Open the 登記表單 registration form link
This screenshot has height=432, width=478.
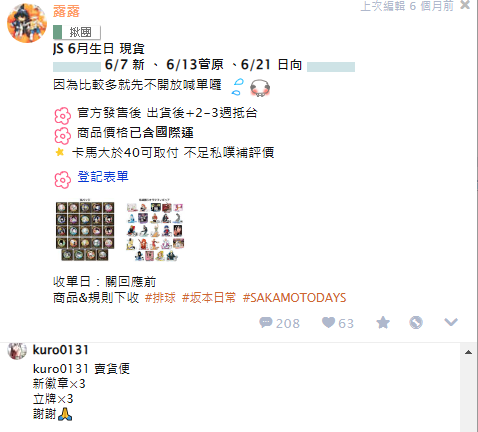click(x=103, y=177)
